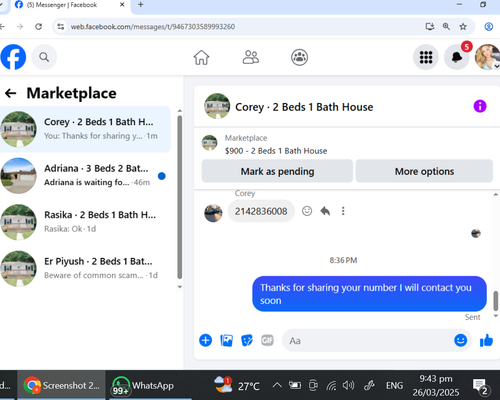Image resolution: width=500 pixels, height=400 pixels.
Task: Open the purple conversation info icon
Action: coord(480,106)
